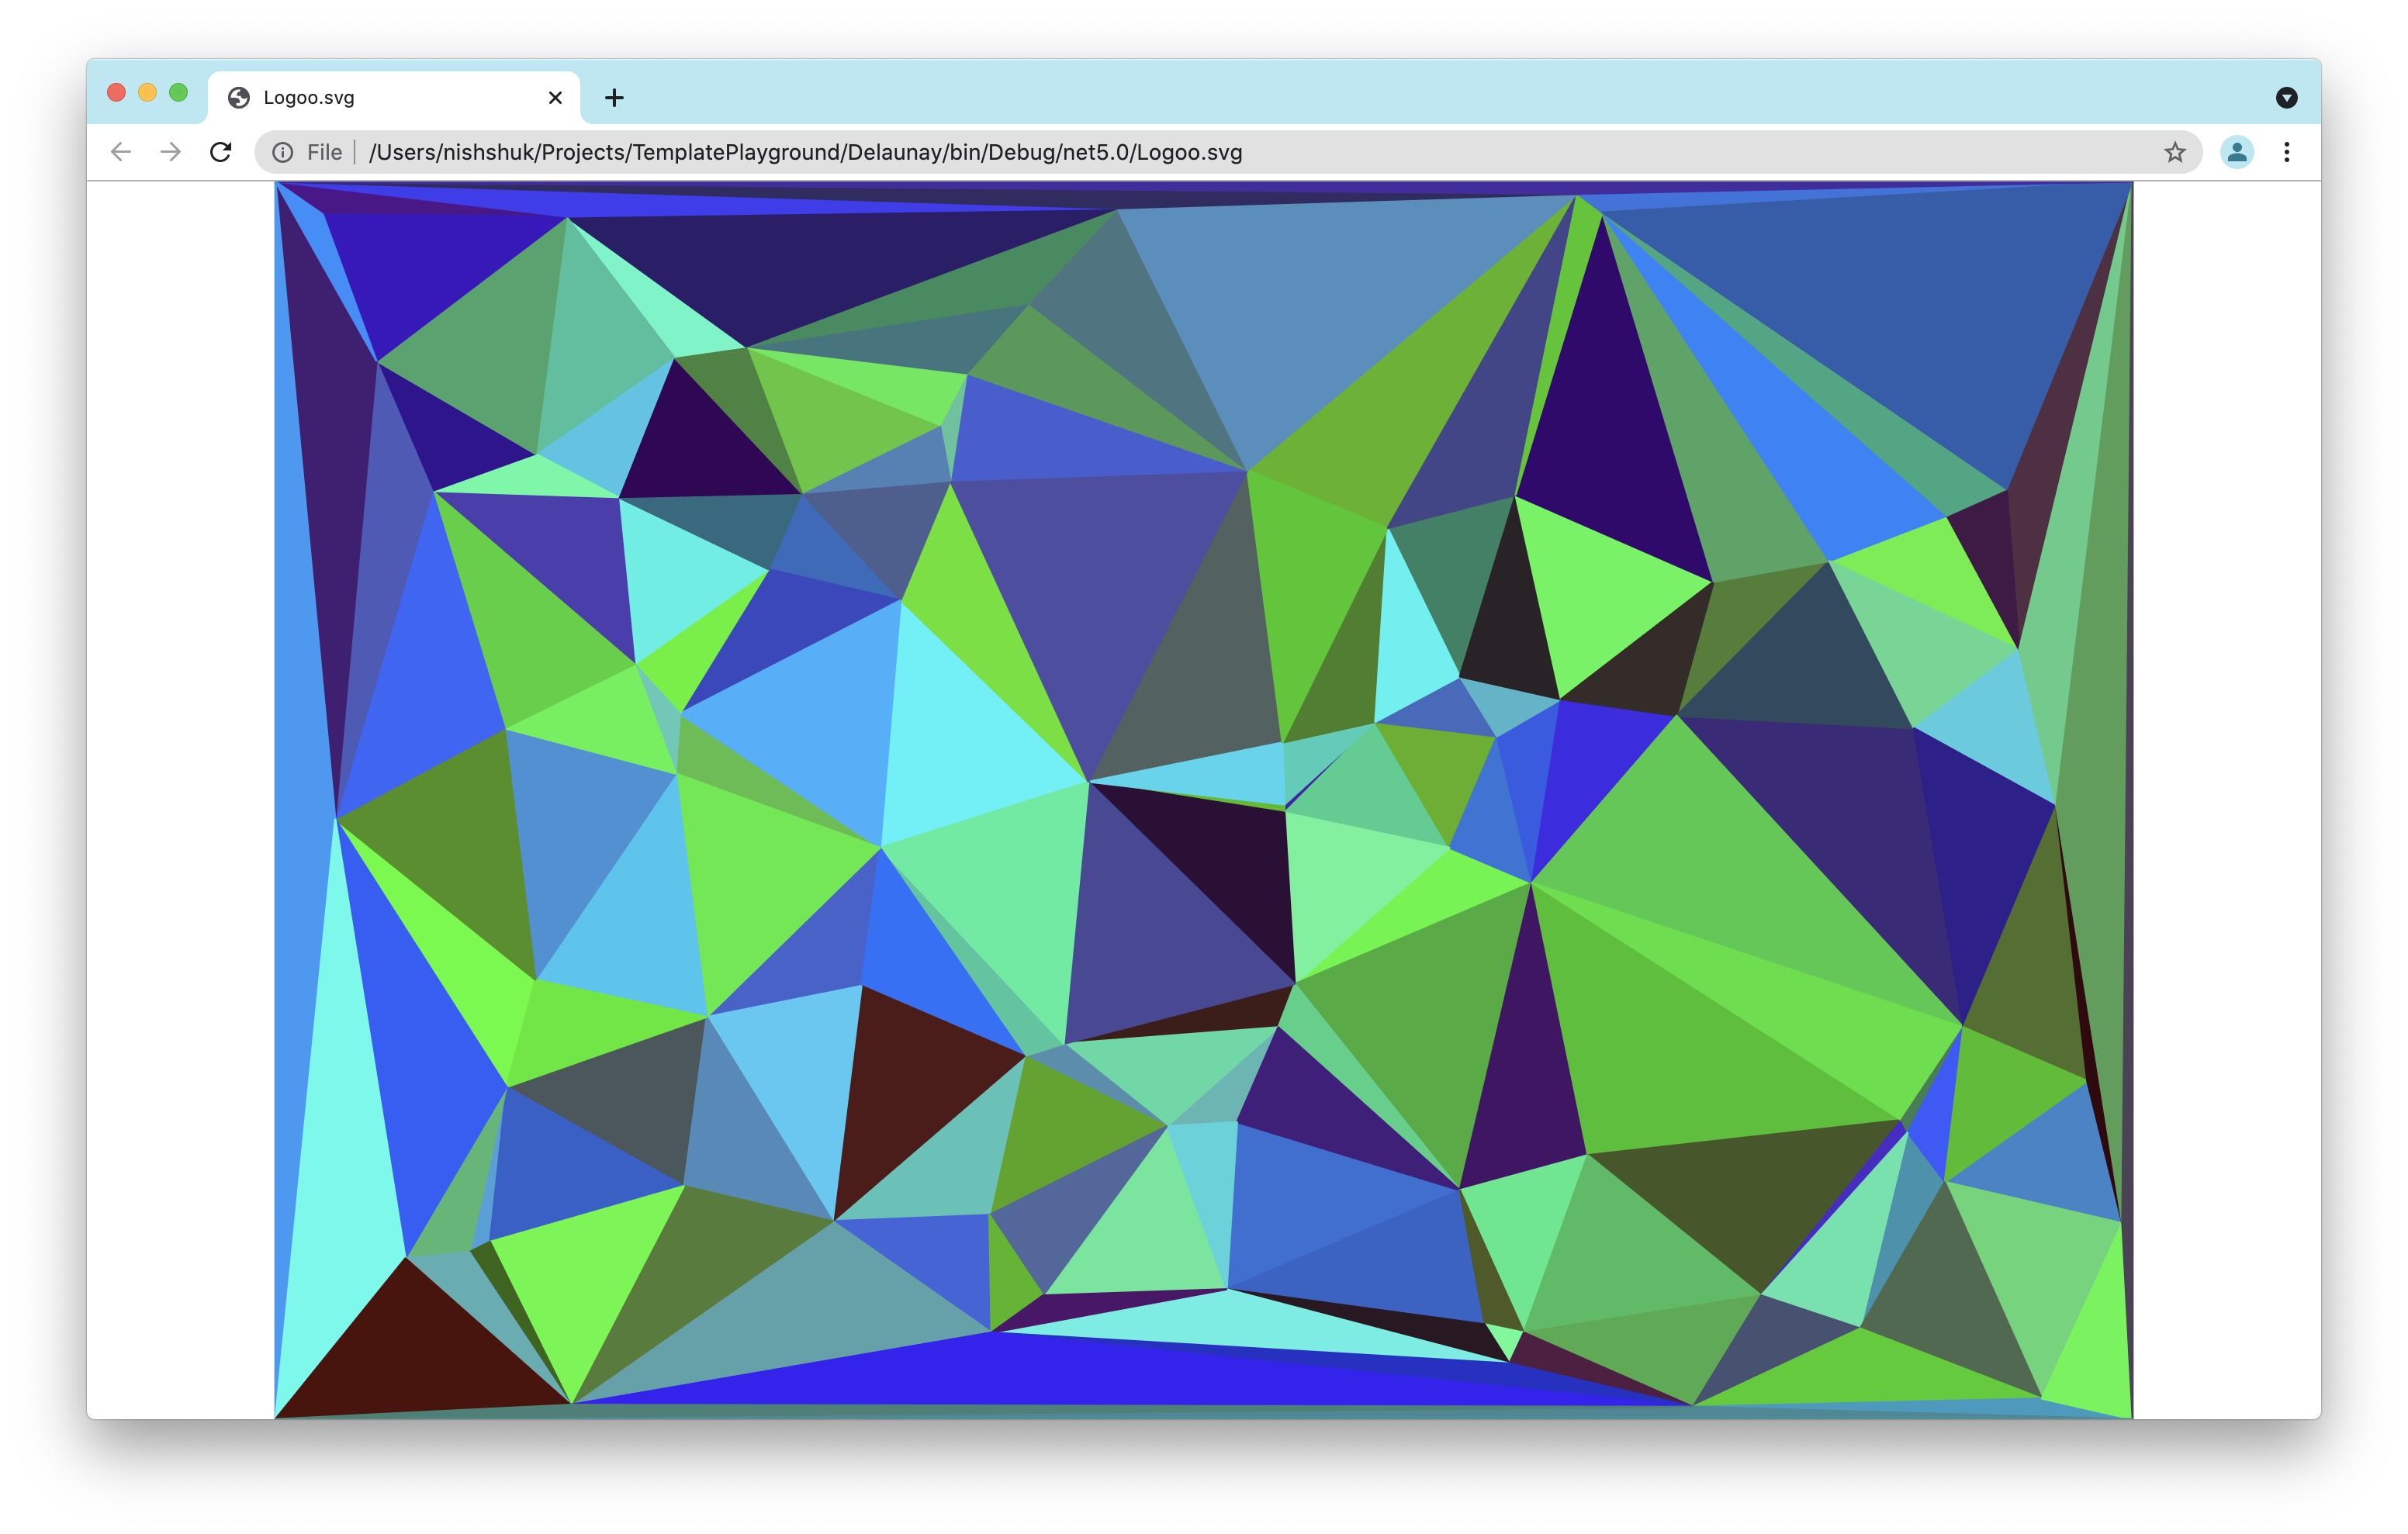The width and height of the screenshot is (2408, 1534).
Task: Open a new tab with the plus button
Action: pos(614,97)
